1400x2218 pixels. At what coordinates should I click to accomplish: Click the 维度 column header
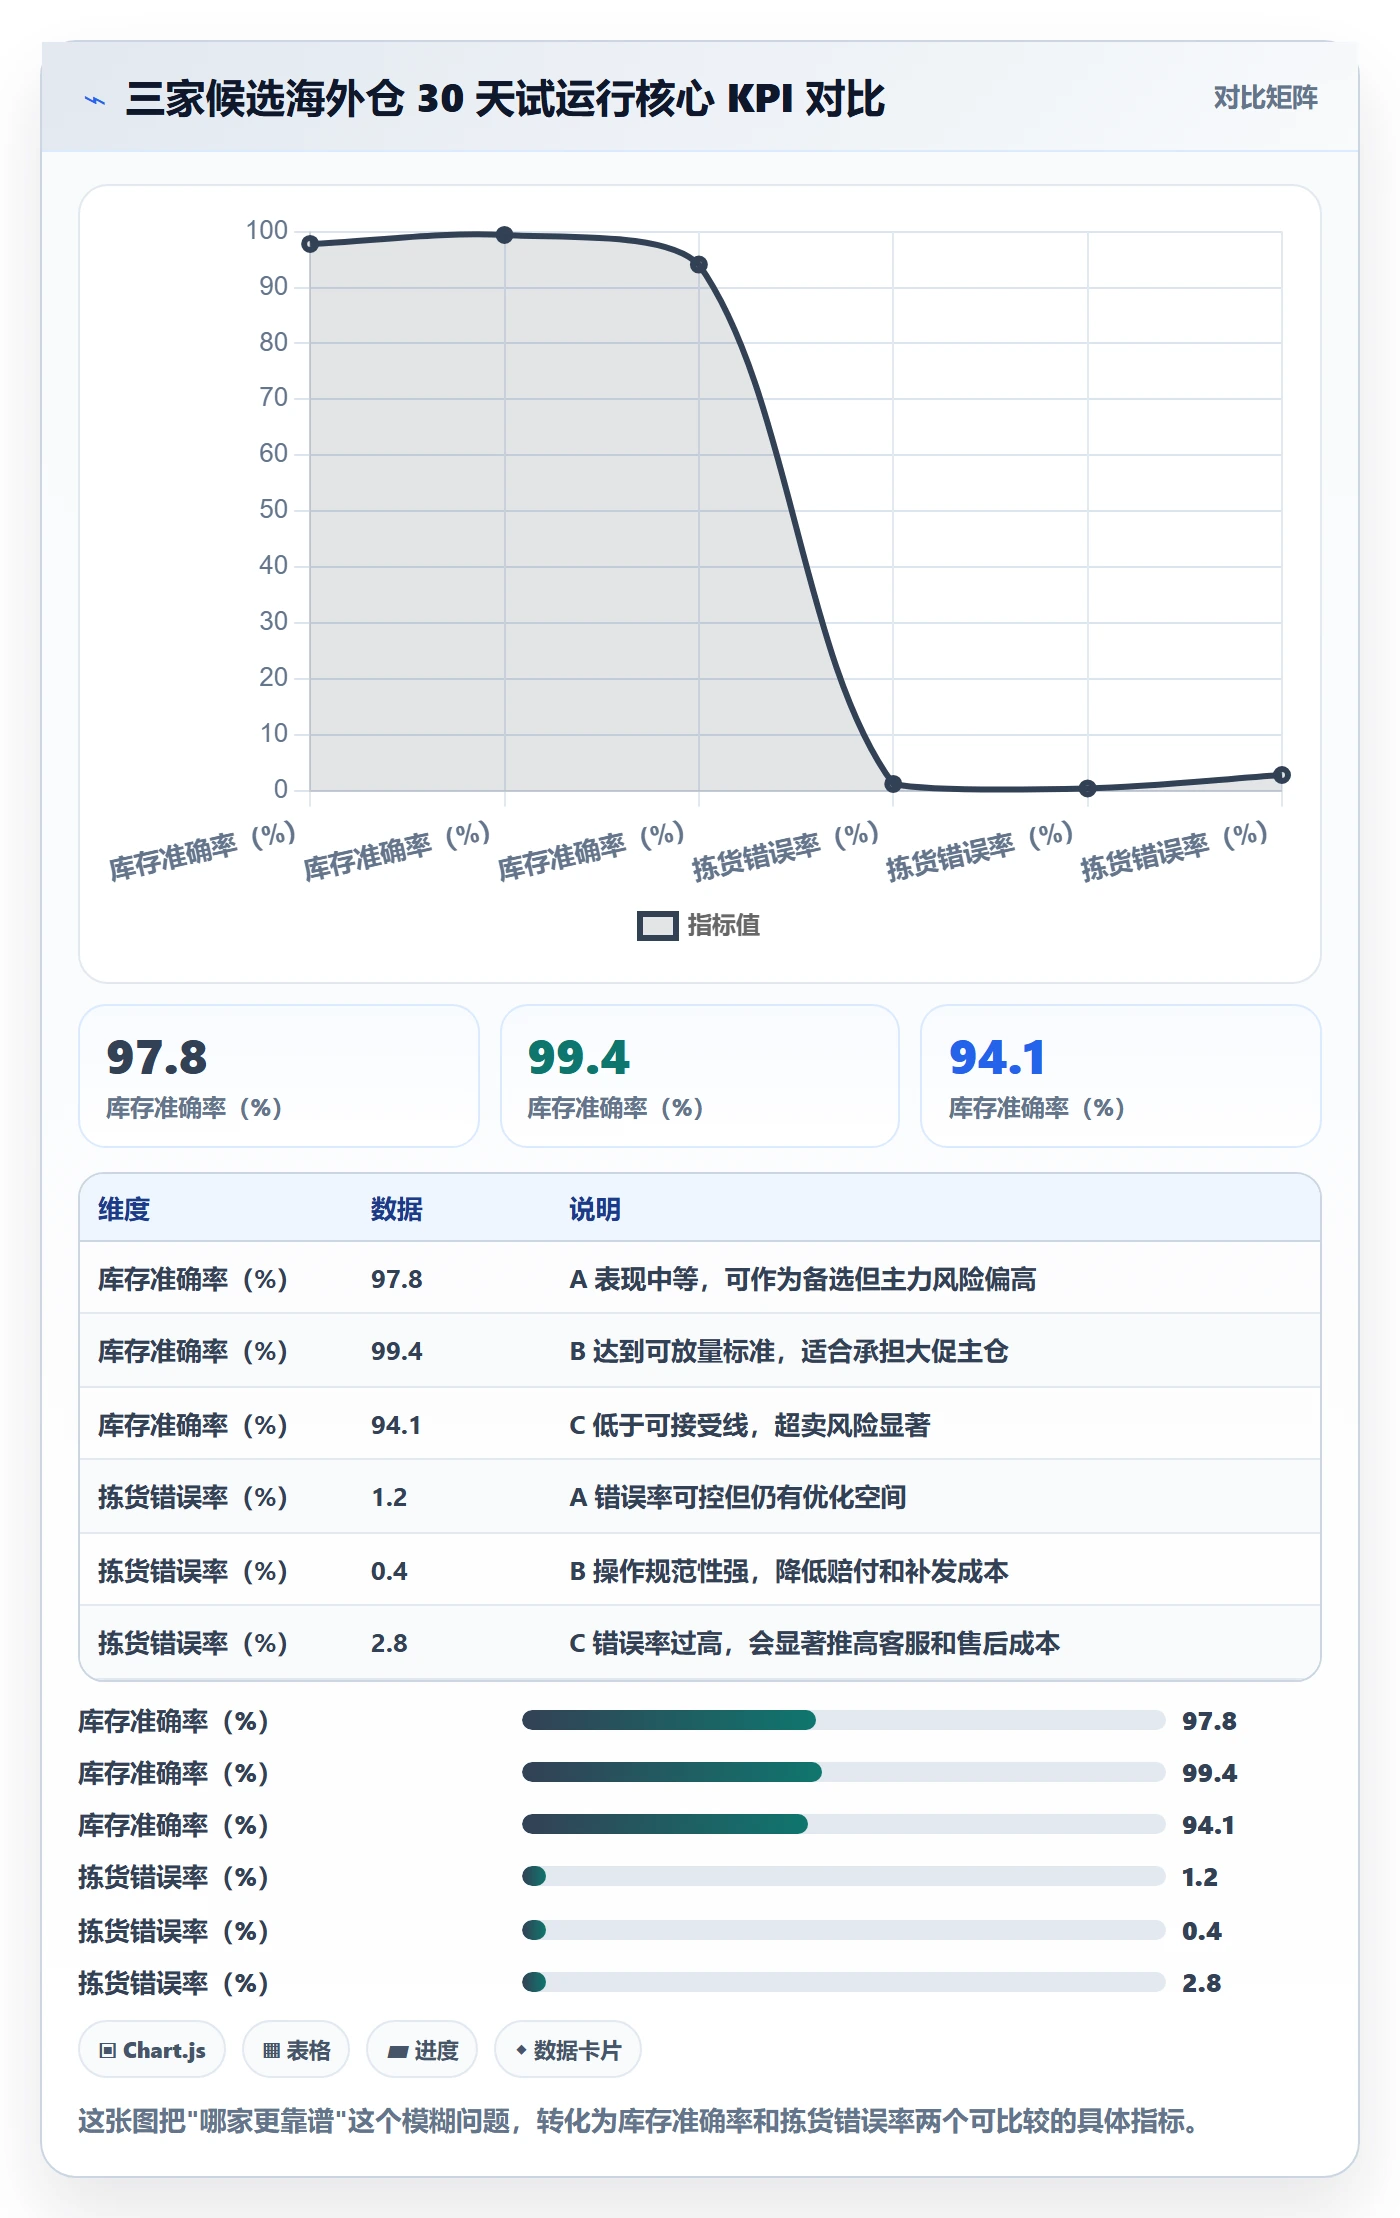click(124, 1209)
